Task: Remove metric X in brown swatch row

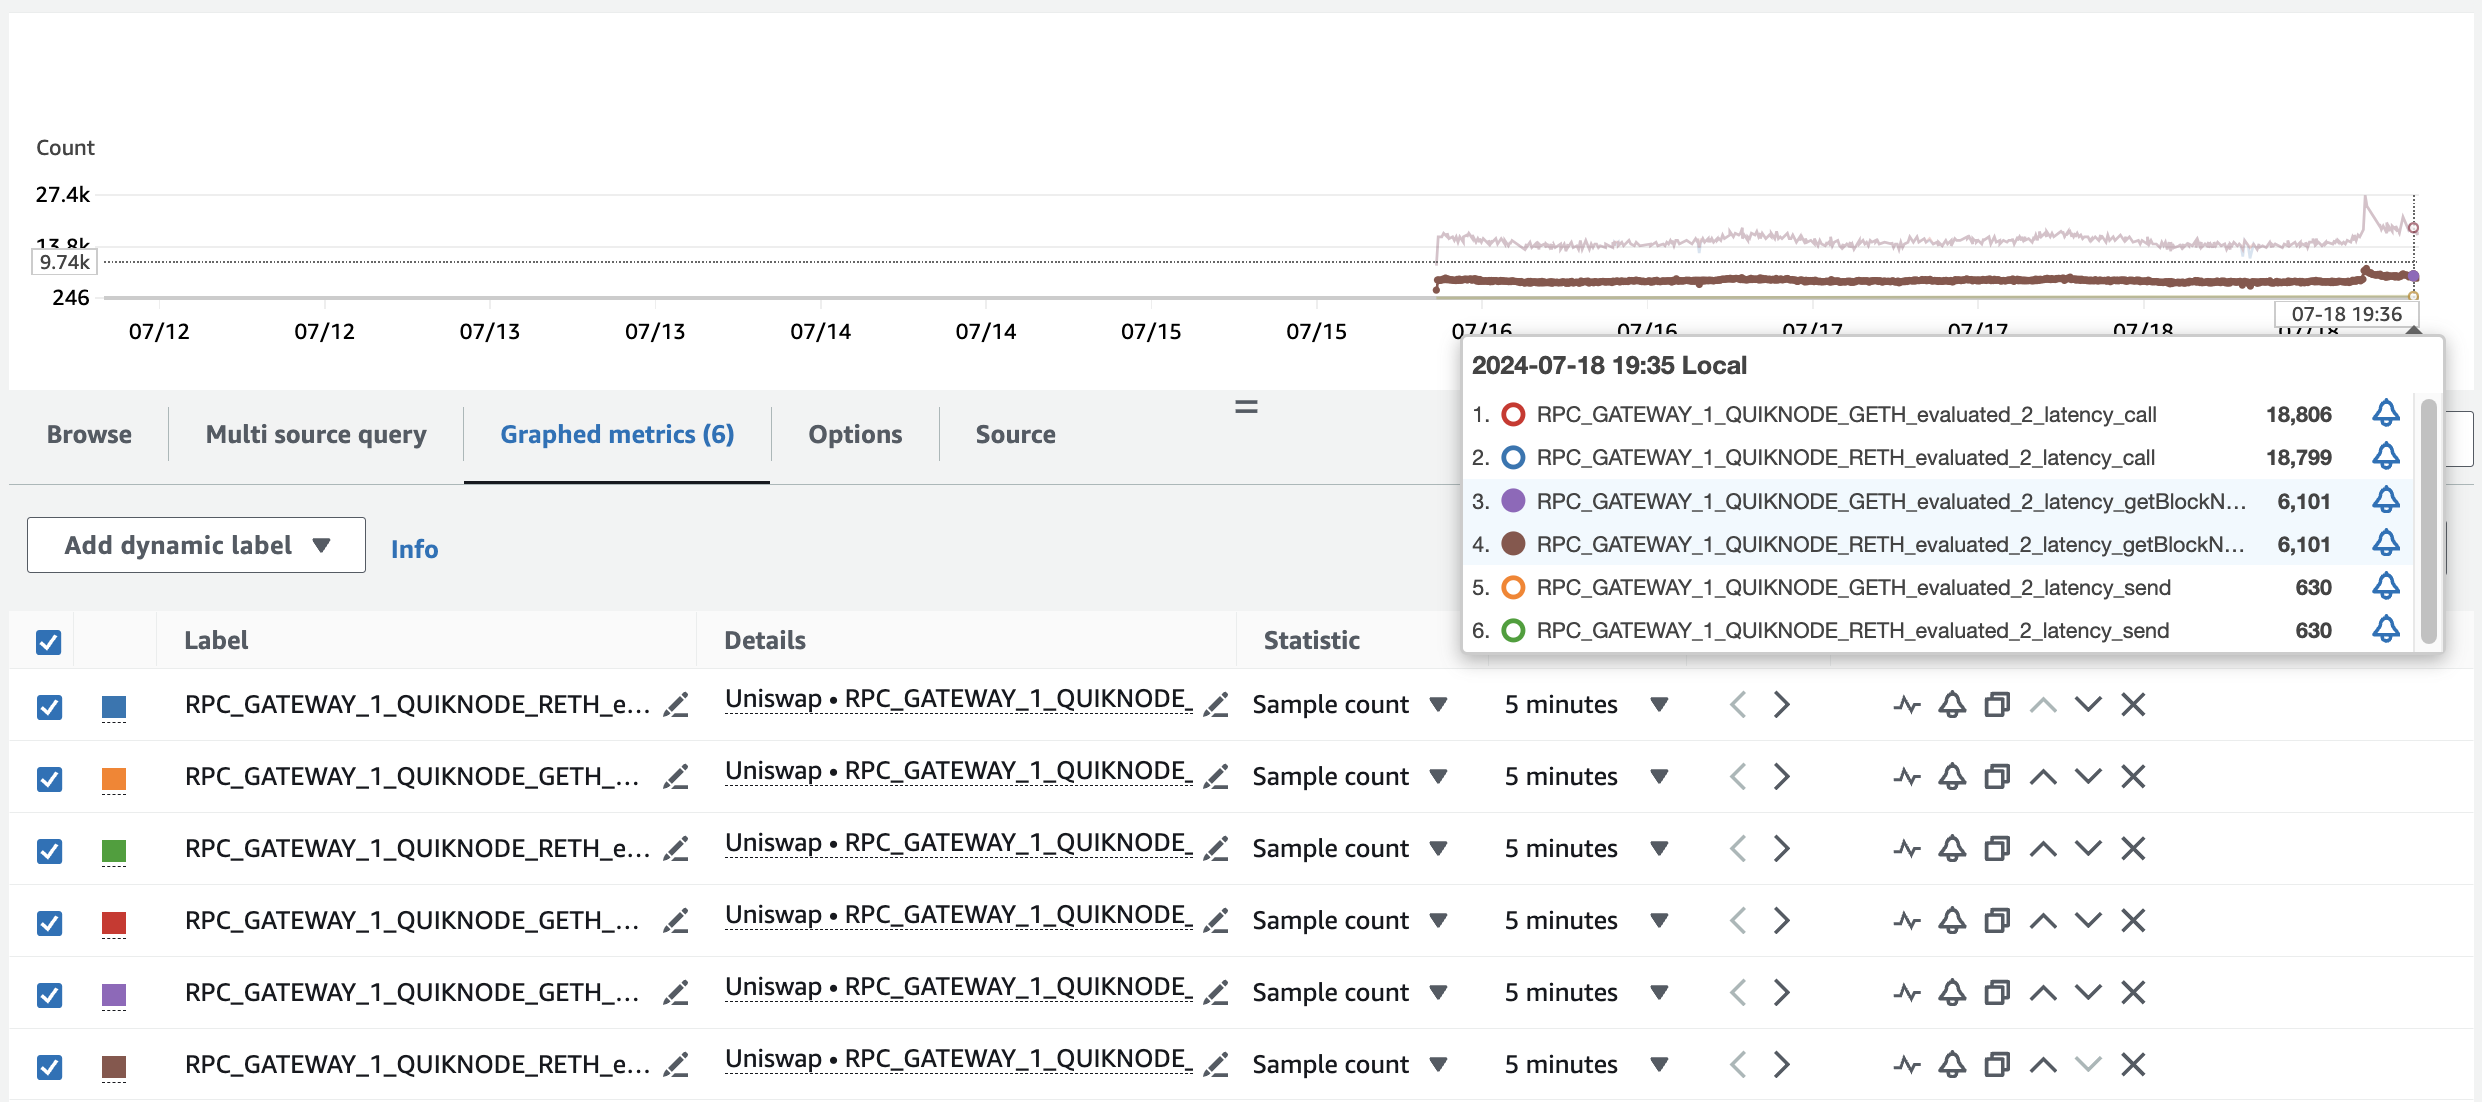Action: (2133, 1065)
